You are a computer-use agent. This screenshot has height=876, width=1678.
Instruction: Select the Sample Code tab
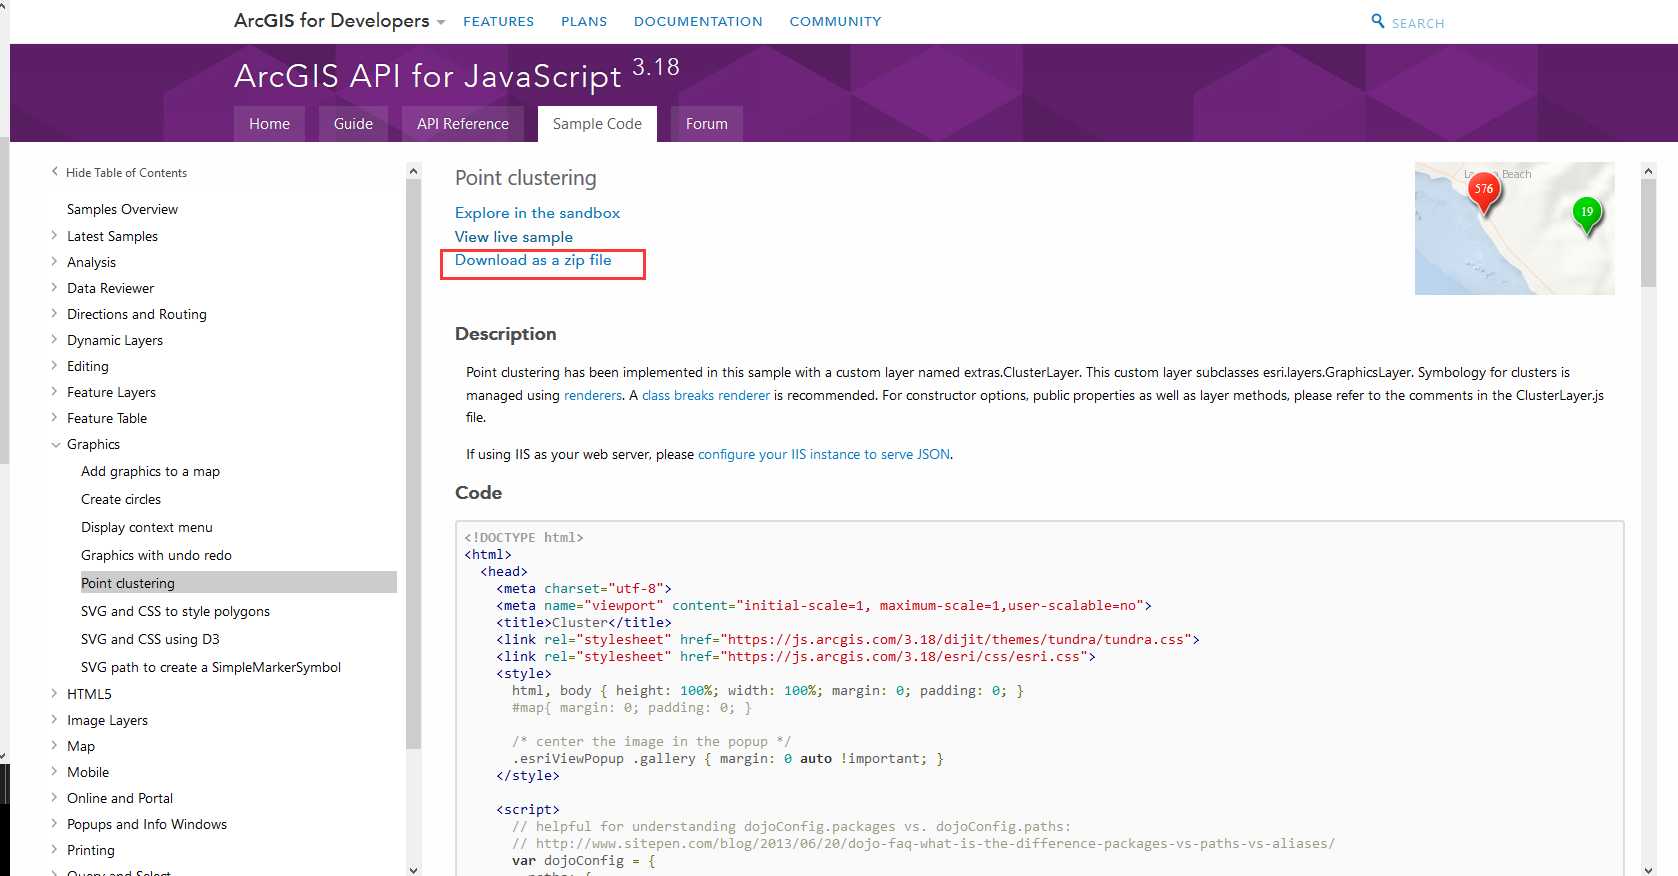coord(597,124)
